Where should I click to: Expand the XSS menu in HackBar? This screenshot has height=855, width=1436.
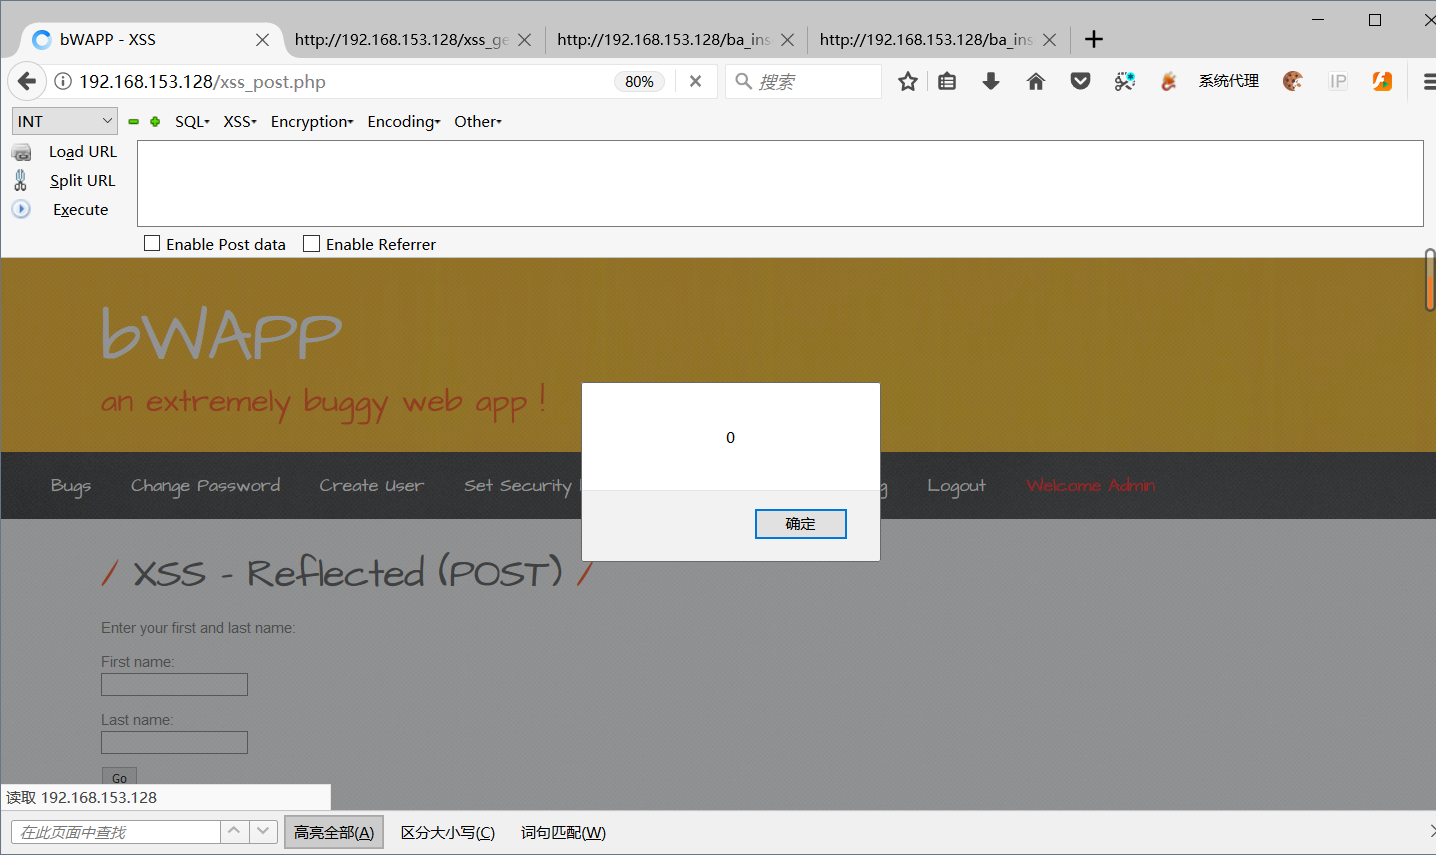pos(240,121)
